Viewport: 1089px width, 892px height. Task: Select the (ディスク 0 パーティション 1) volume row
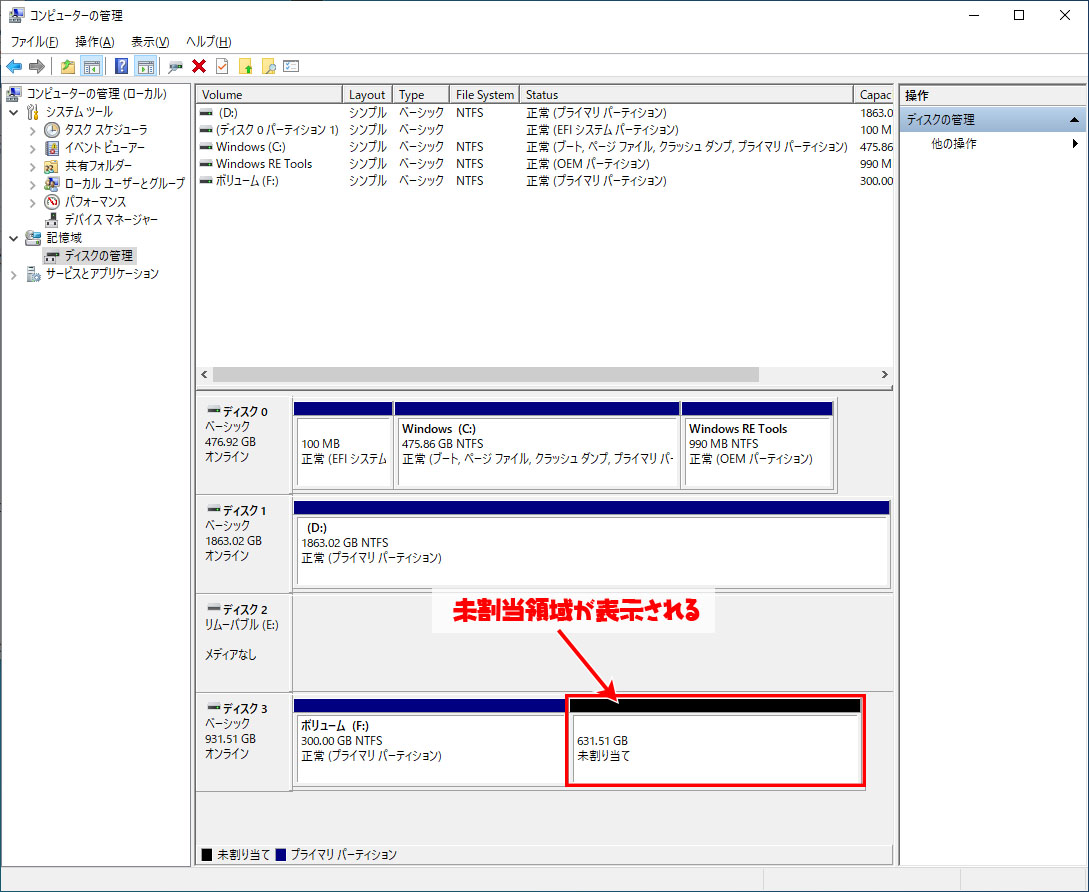point(544,130)
